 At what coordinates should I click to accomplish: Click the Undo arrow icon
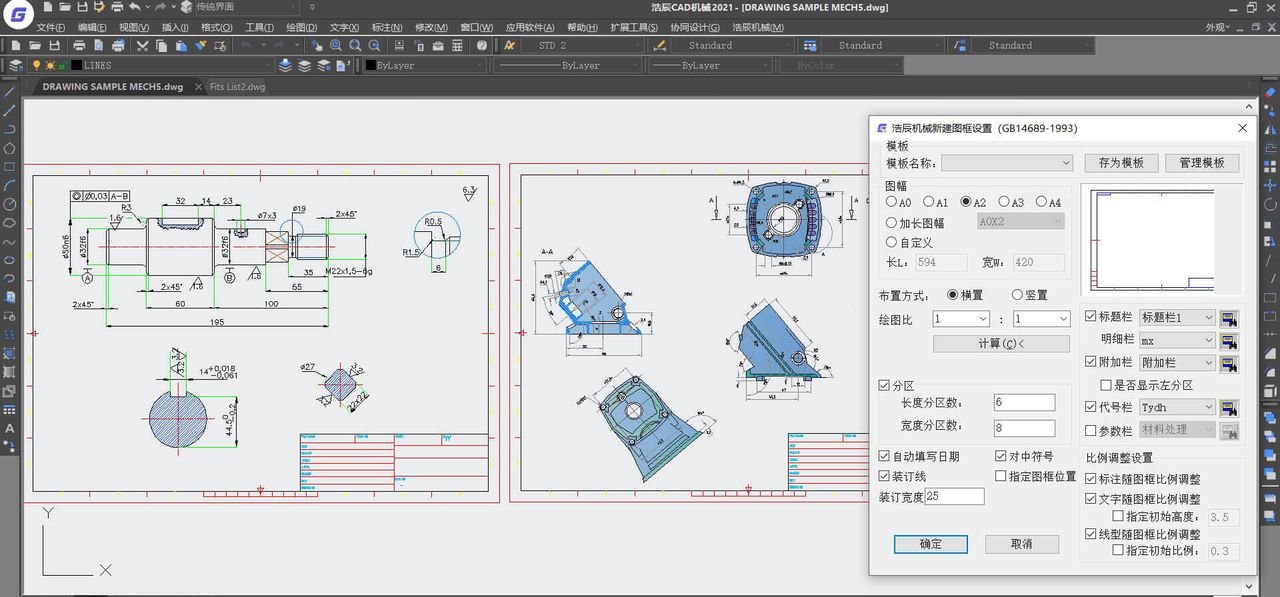[x=244, y=44]
